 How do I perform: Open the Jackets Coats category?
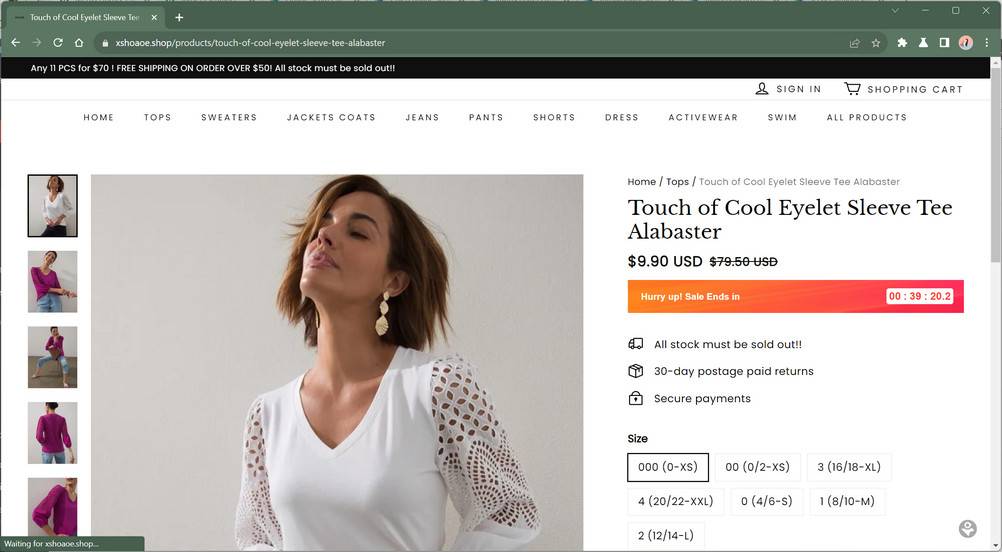pyautogui.click(x=331, y=117)
